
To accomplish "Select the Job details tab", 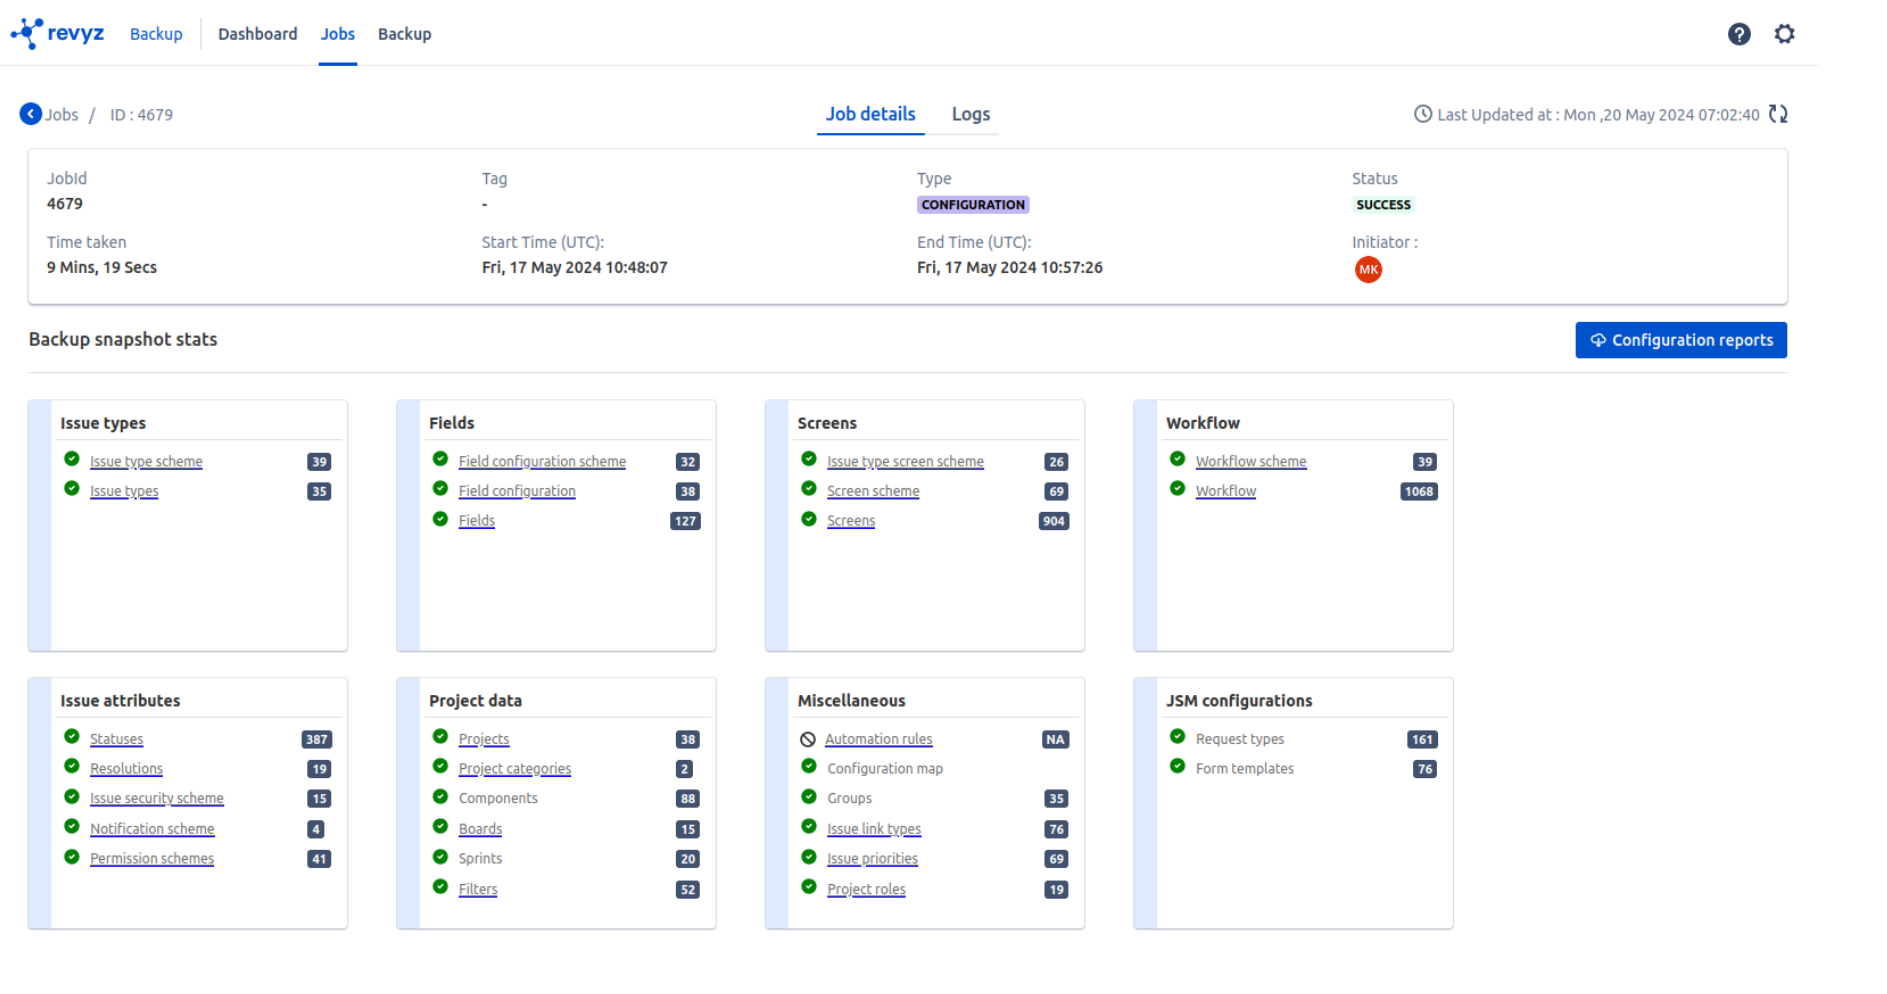I will [870, 114].
